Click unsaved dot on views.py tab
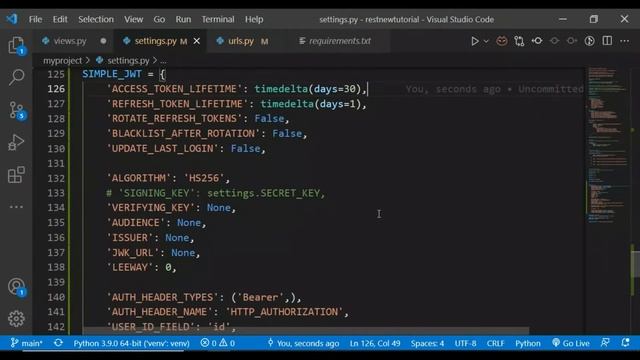The height and width of the screenshot is (360, 640). pos(103,41)
